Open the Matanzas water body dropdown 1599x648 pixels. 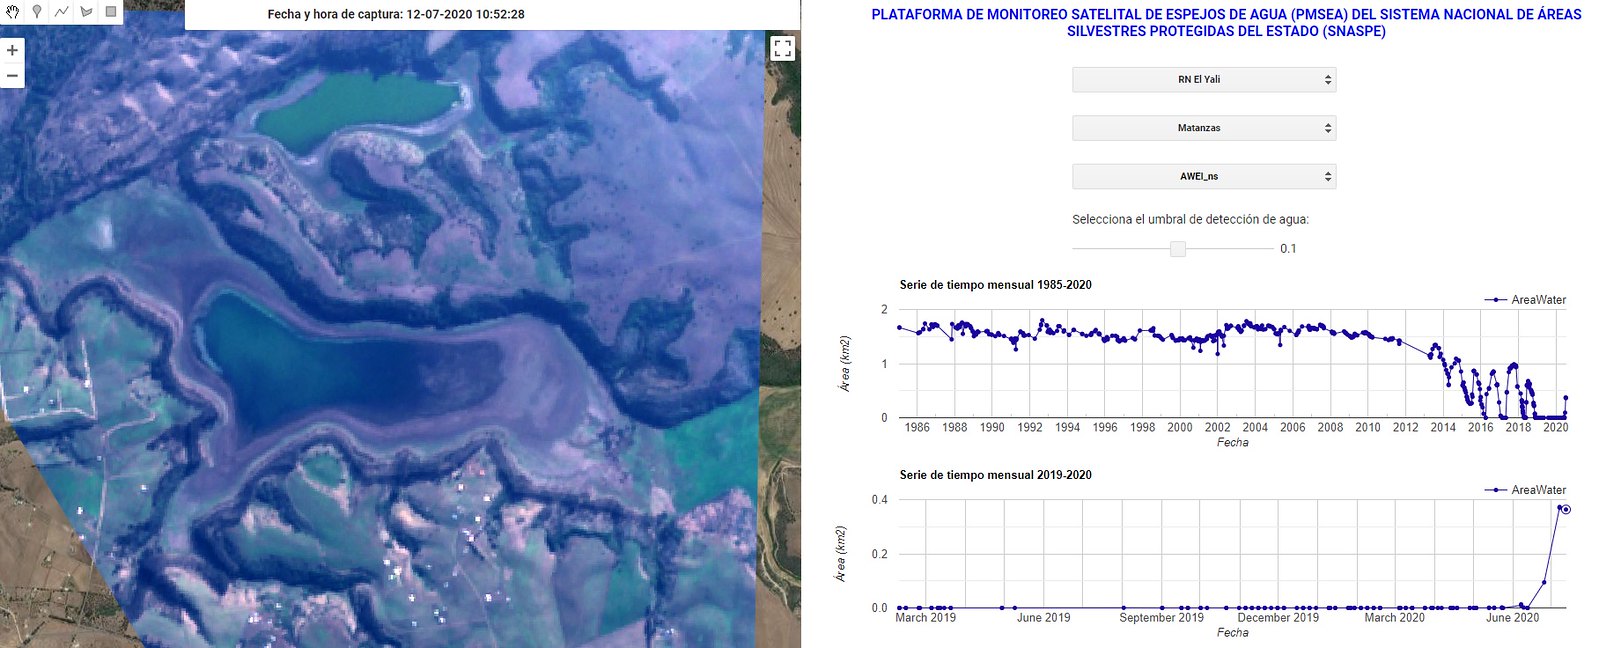click(1203, 128)
